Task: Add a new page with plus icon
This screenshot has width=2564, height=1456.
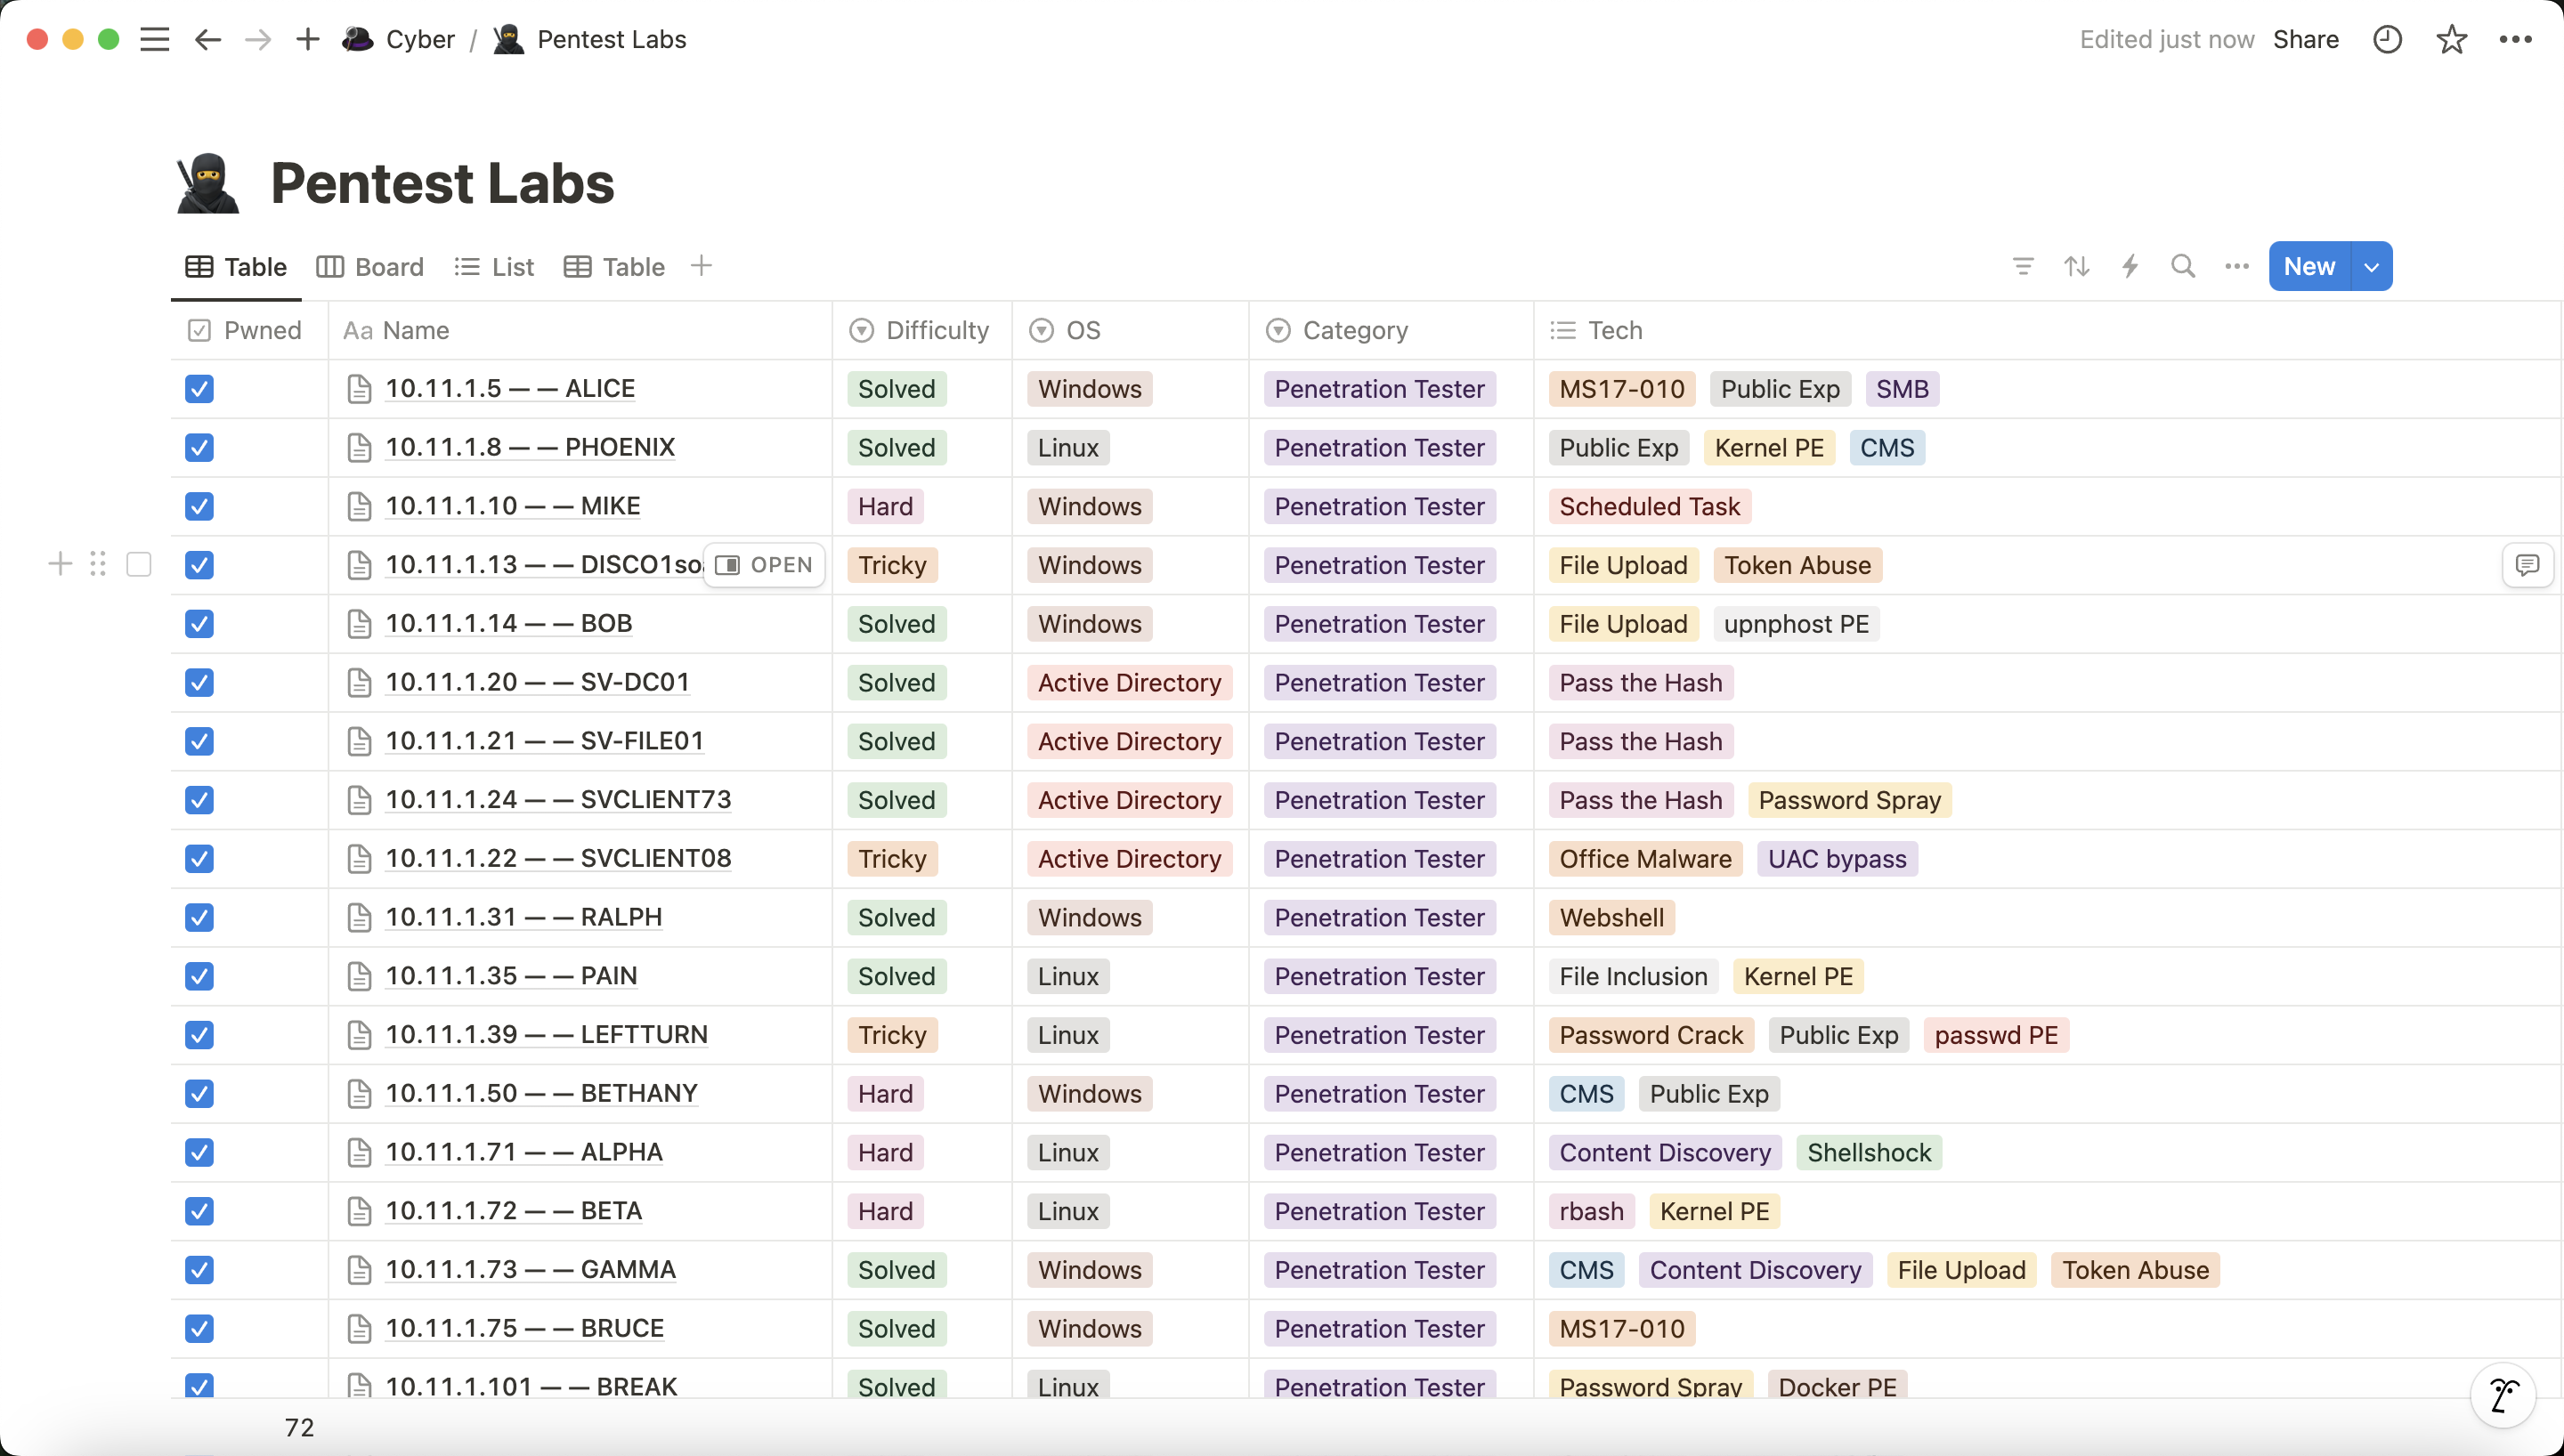Action: click(308, 39)
